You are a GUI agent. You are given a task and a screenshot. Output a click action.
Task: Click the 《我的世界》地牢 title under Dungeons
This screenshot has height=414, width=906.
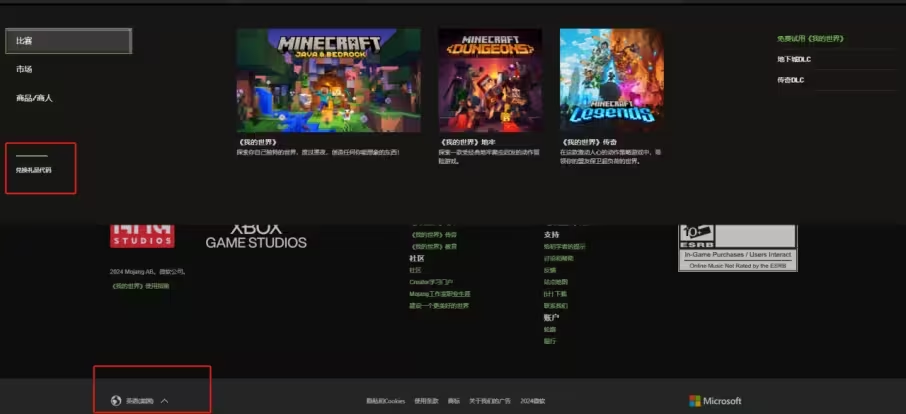[x=467, y=142]
